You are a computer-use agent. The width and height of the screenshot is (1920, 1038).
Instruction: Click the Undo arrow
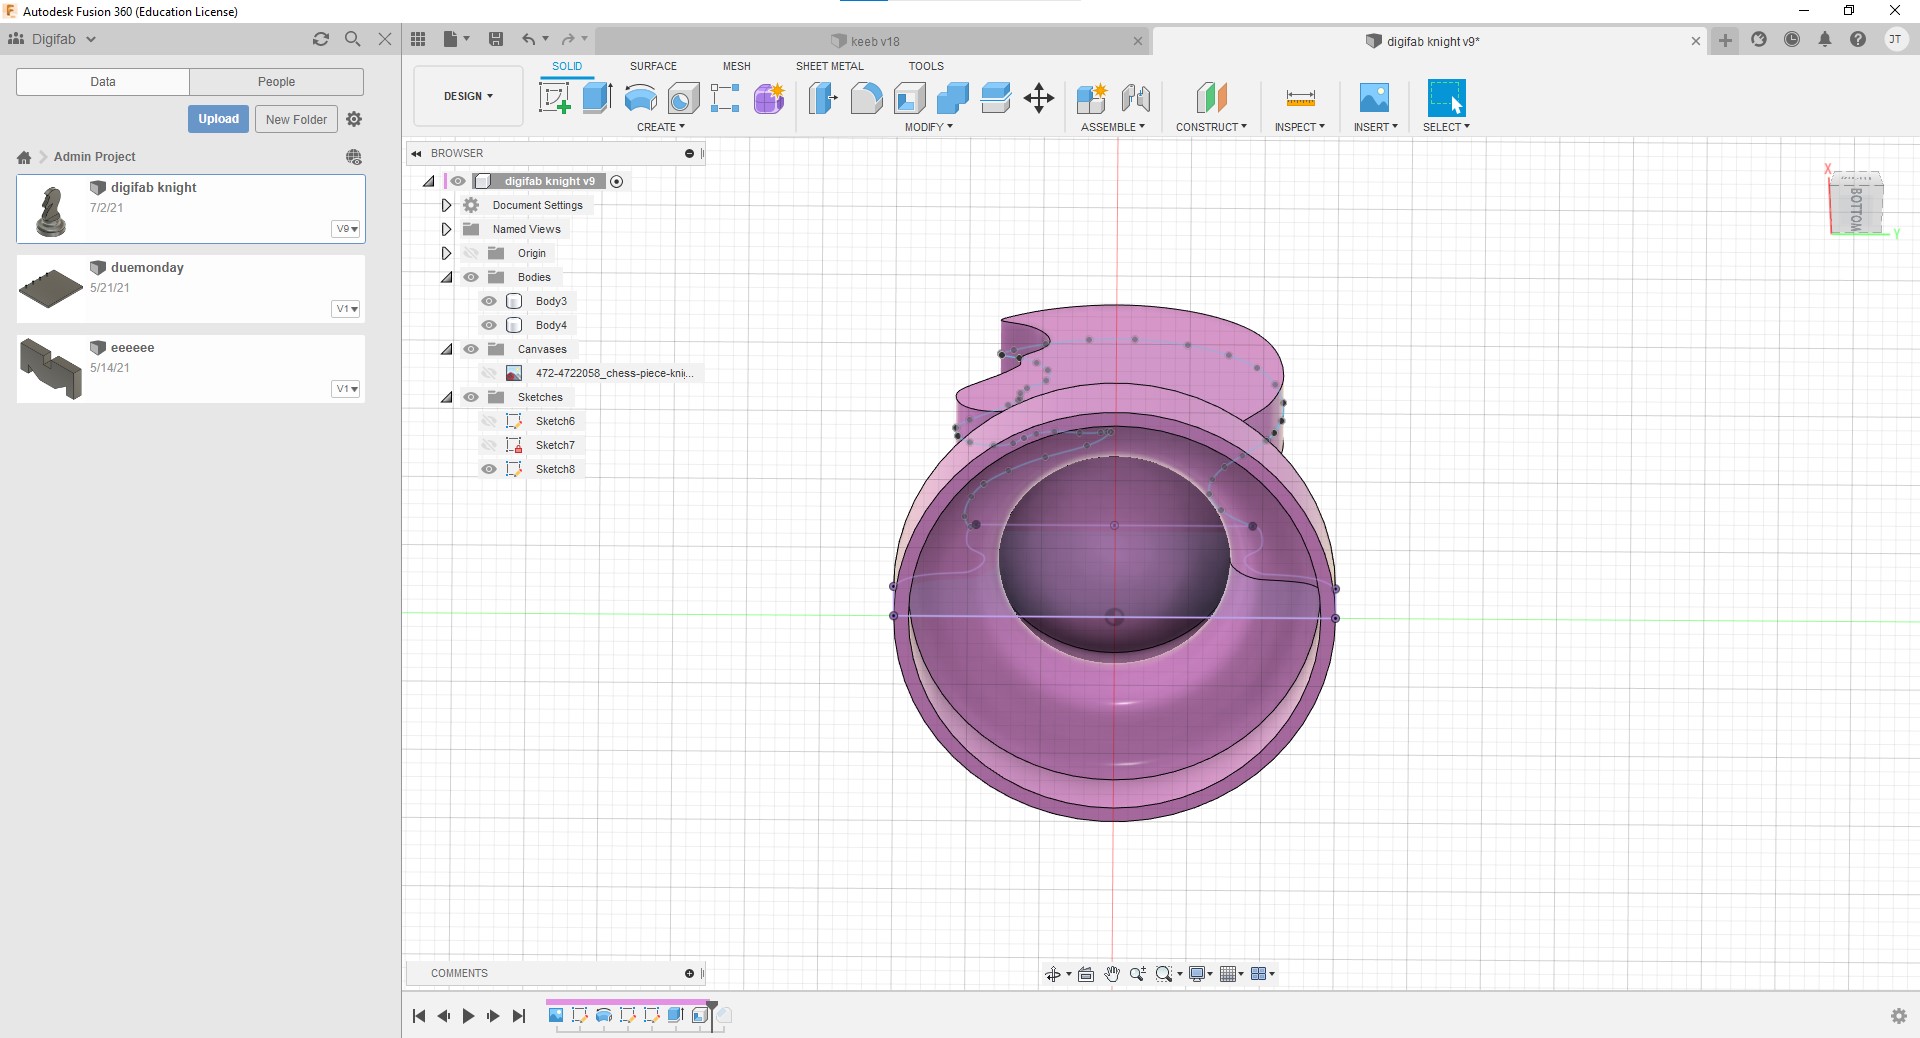click(x=528, y=39)
